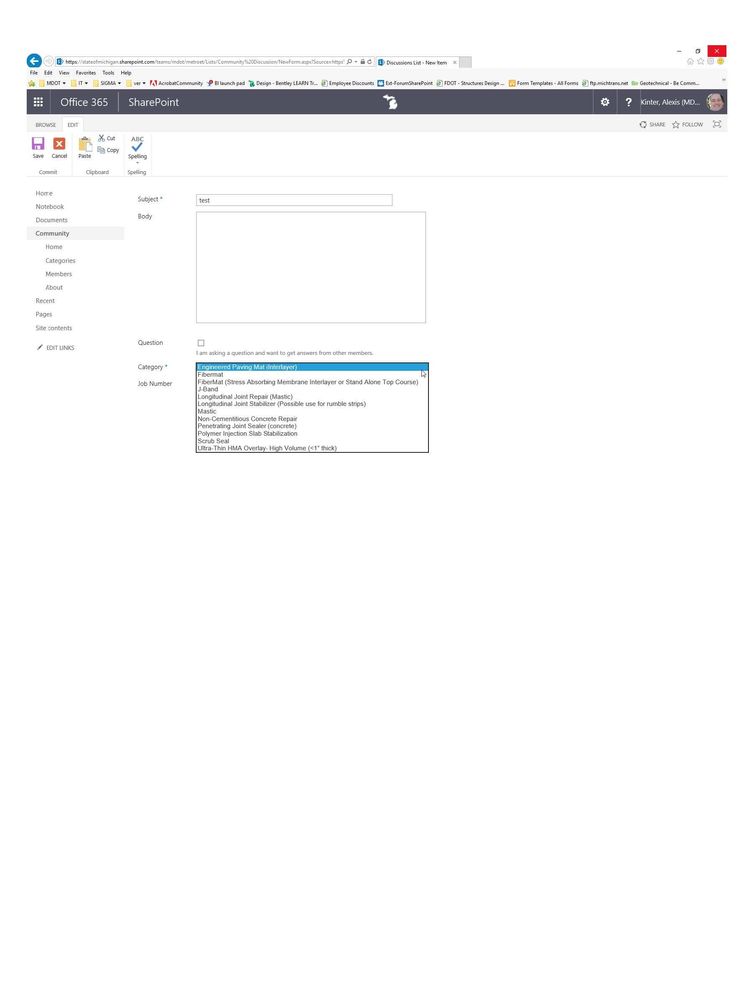The width and height of the screenshot is (754, 999).
Task: Cancel the new item form
Action: (59, 147)
